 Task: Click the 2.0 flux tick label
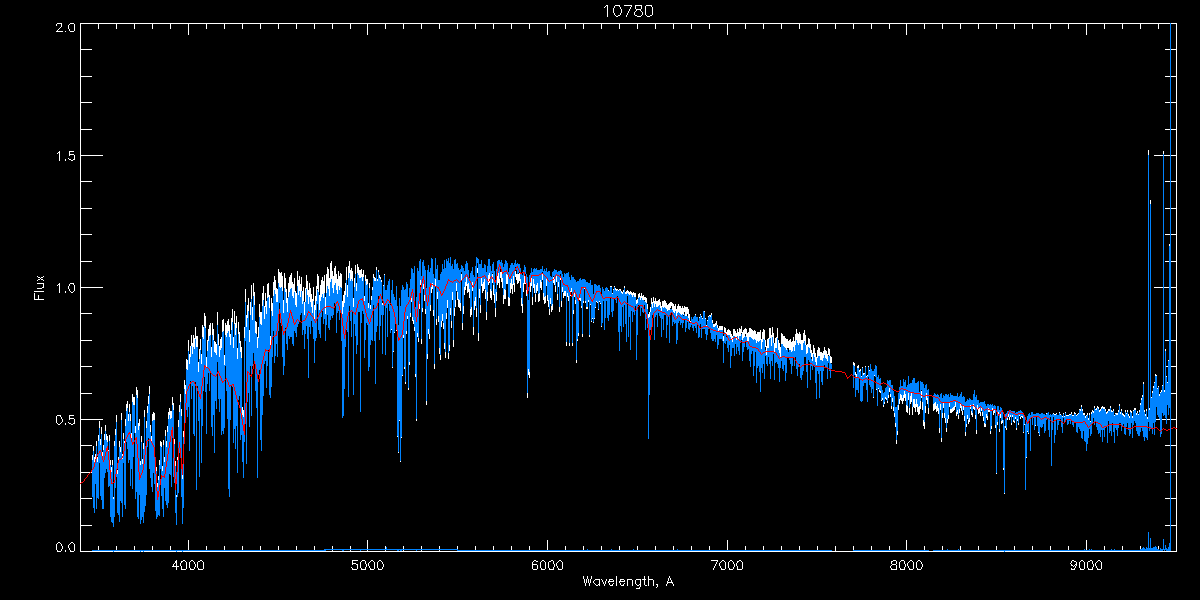point(64,27)
